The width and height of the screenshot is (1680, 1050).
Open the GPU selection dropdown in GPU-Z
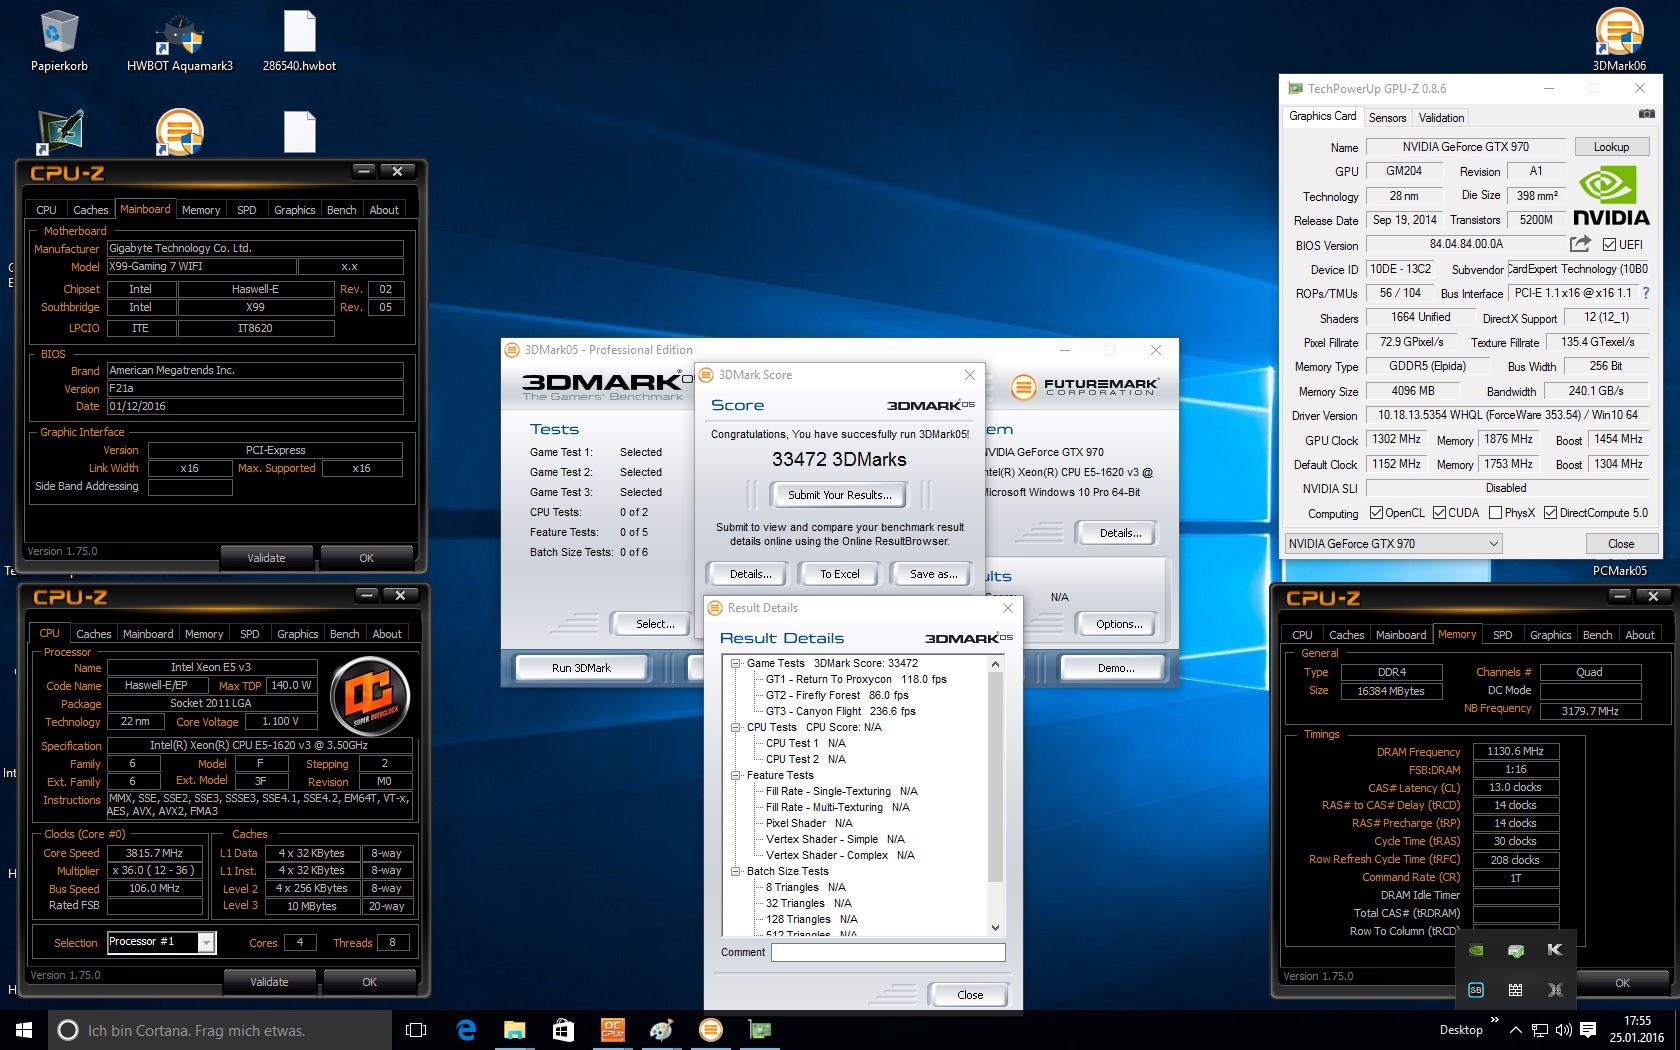1394,544
